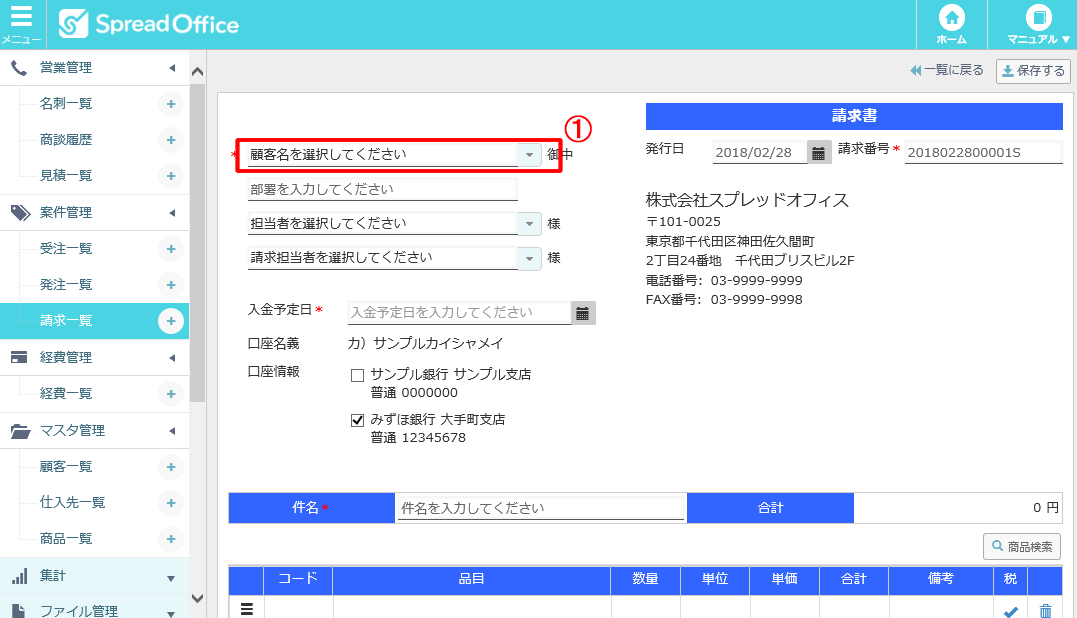Open 商談履歴 in sidebar
Viewport: 1077px width, 618px height.
(x=66, y=139)
